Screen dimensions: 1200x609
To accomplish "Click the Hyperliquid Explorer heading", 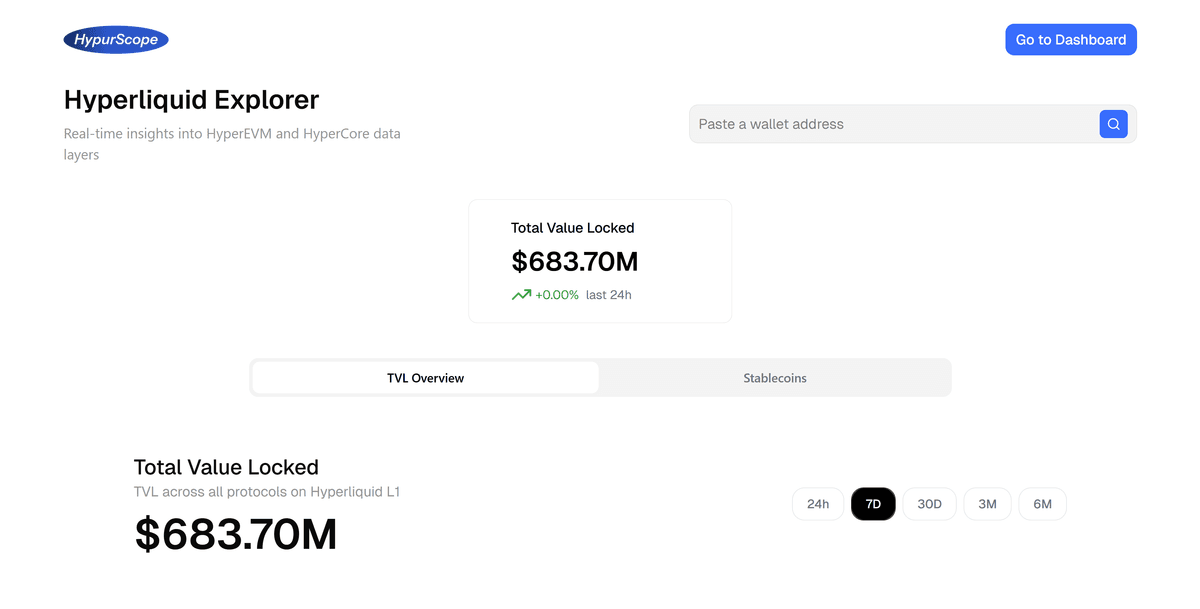I will point(191,100).
